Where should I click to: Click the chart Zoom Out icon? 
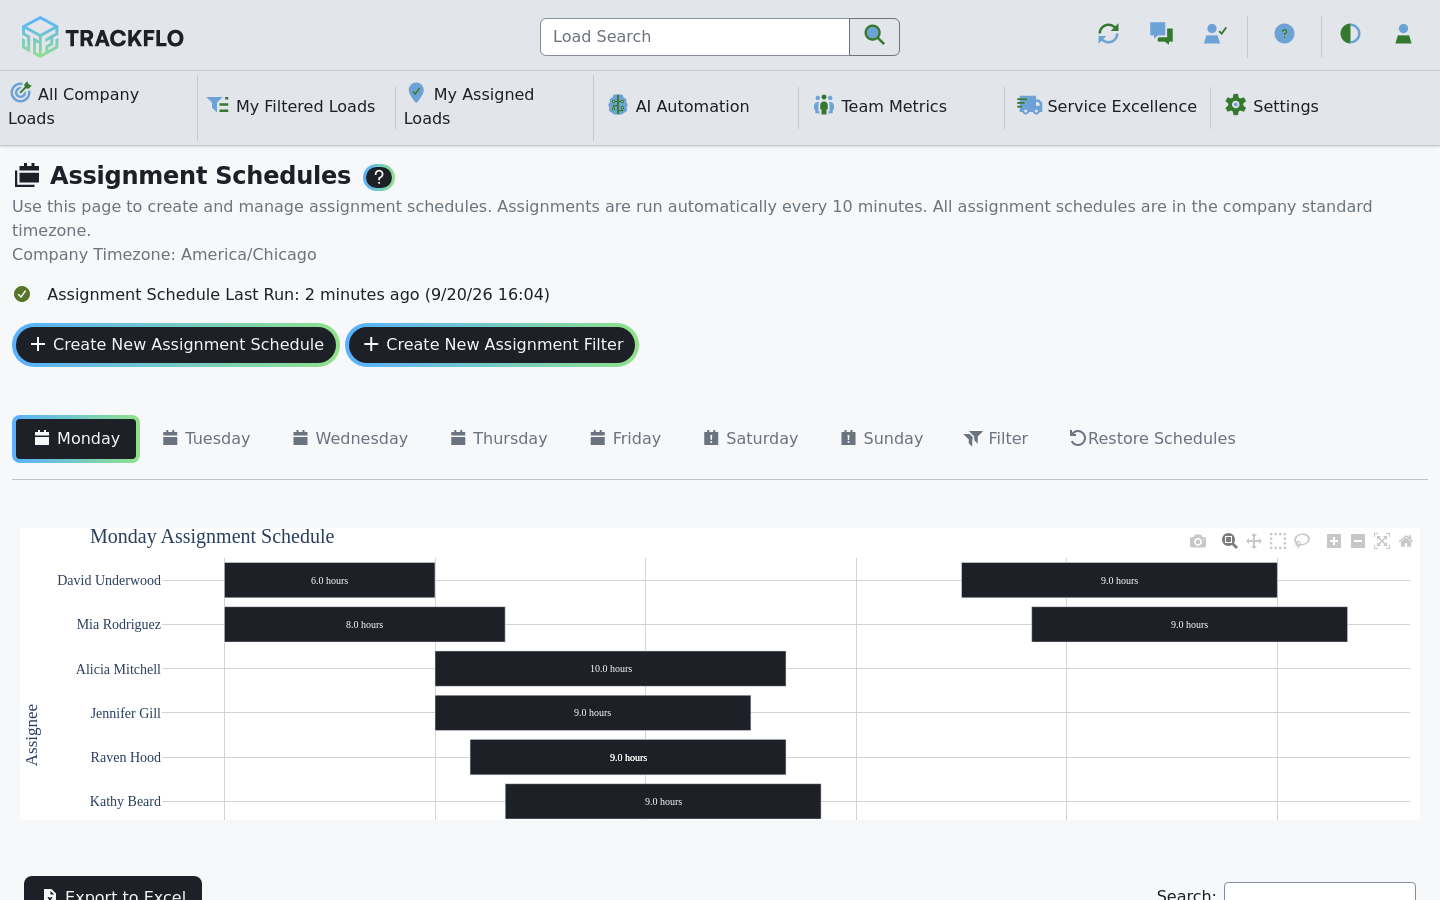click(x=1358, y=541)
